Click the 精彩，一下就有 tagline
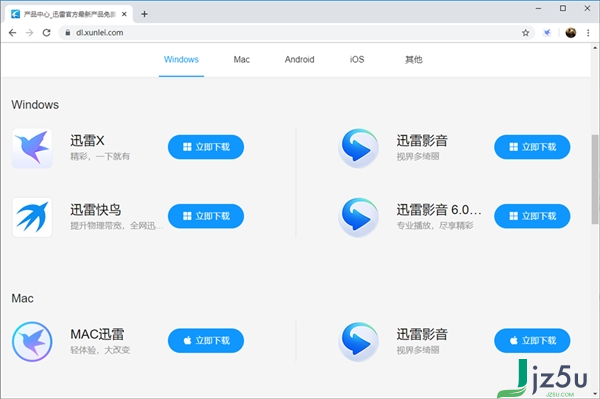 point(100,156)
